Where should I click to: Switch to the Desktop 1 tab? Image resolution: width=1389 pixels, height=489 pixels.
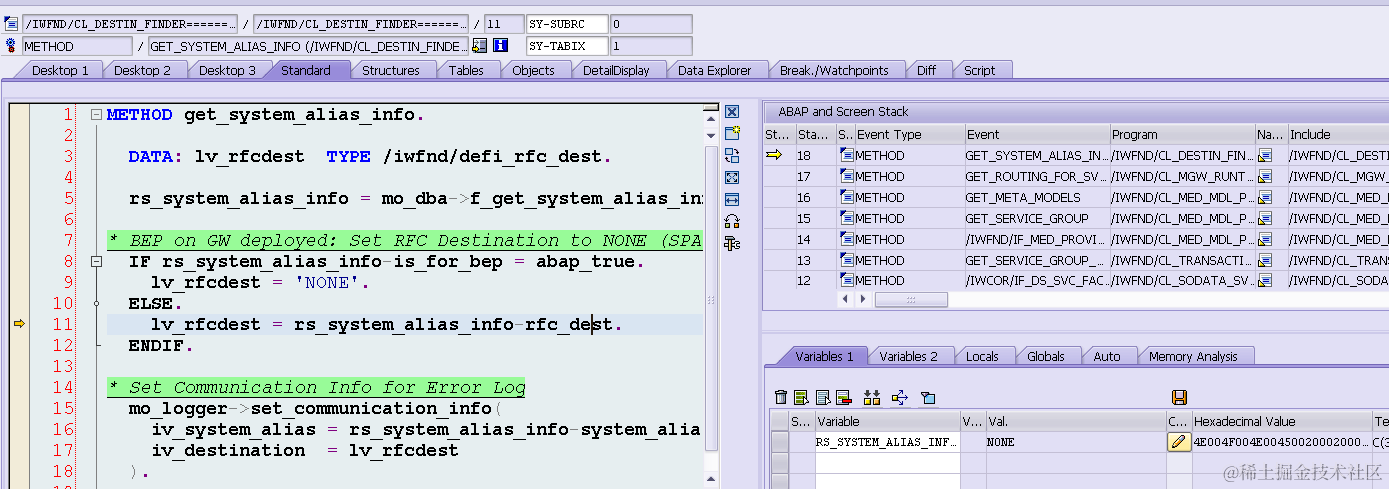59,70
